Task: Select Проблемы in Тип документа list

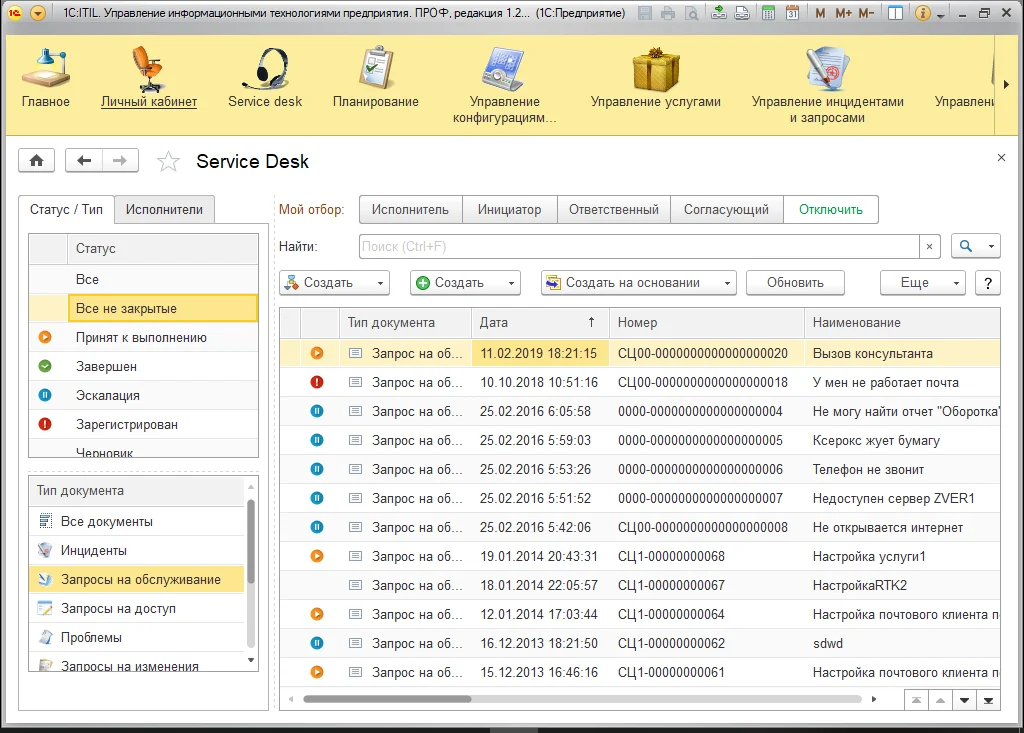Action: [136, 638]
